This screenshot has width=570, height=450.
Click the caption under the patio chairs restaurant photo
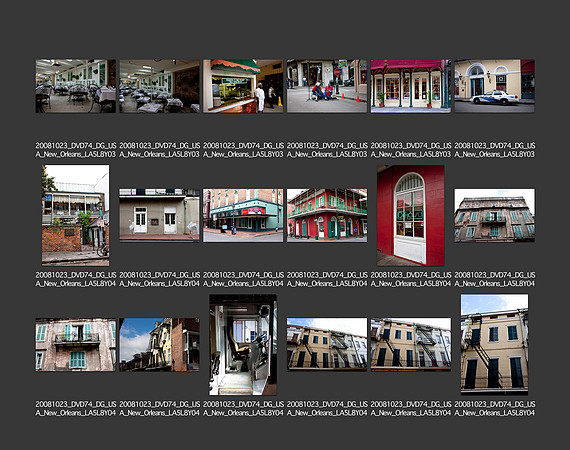tap(76, 150)
